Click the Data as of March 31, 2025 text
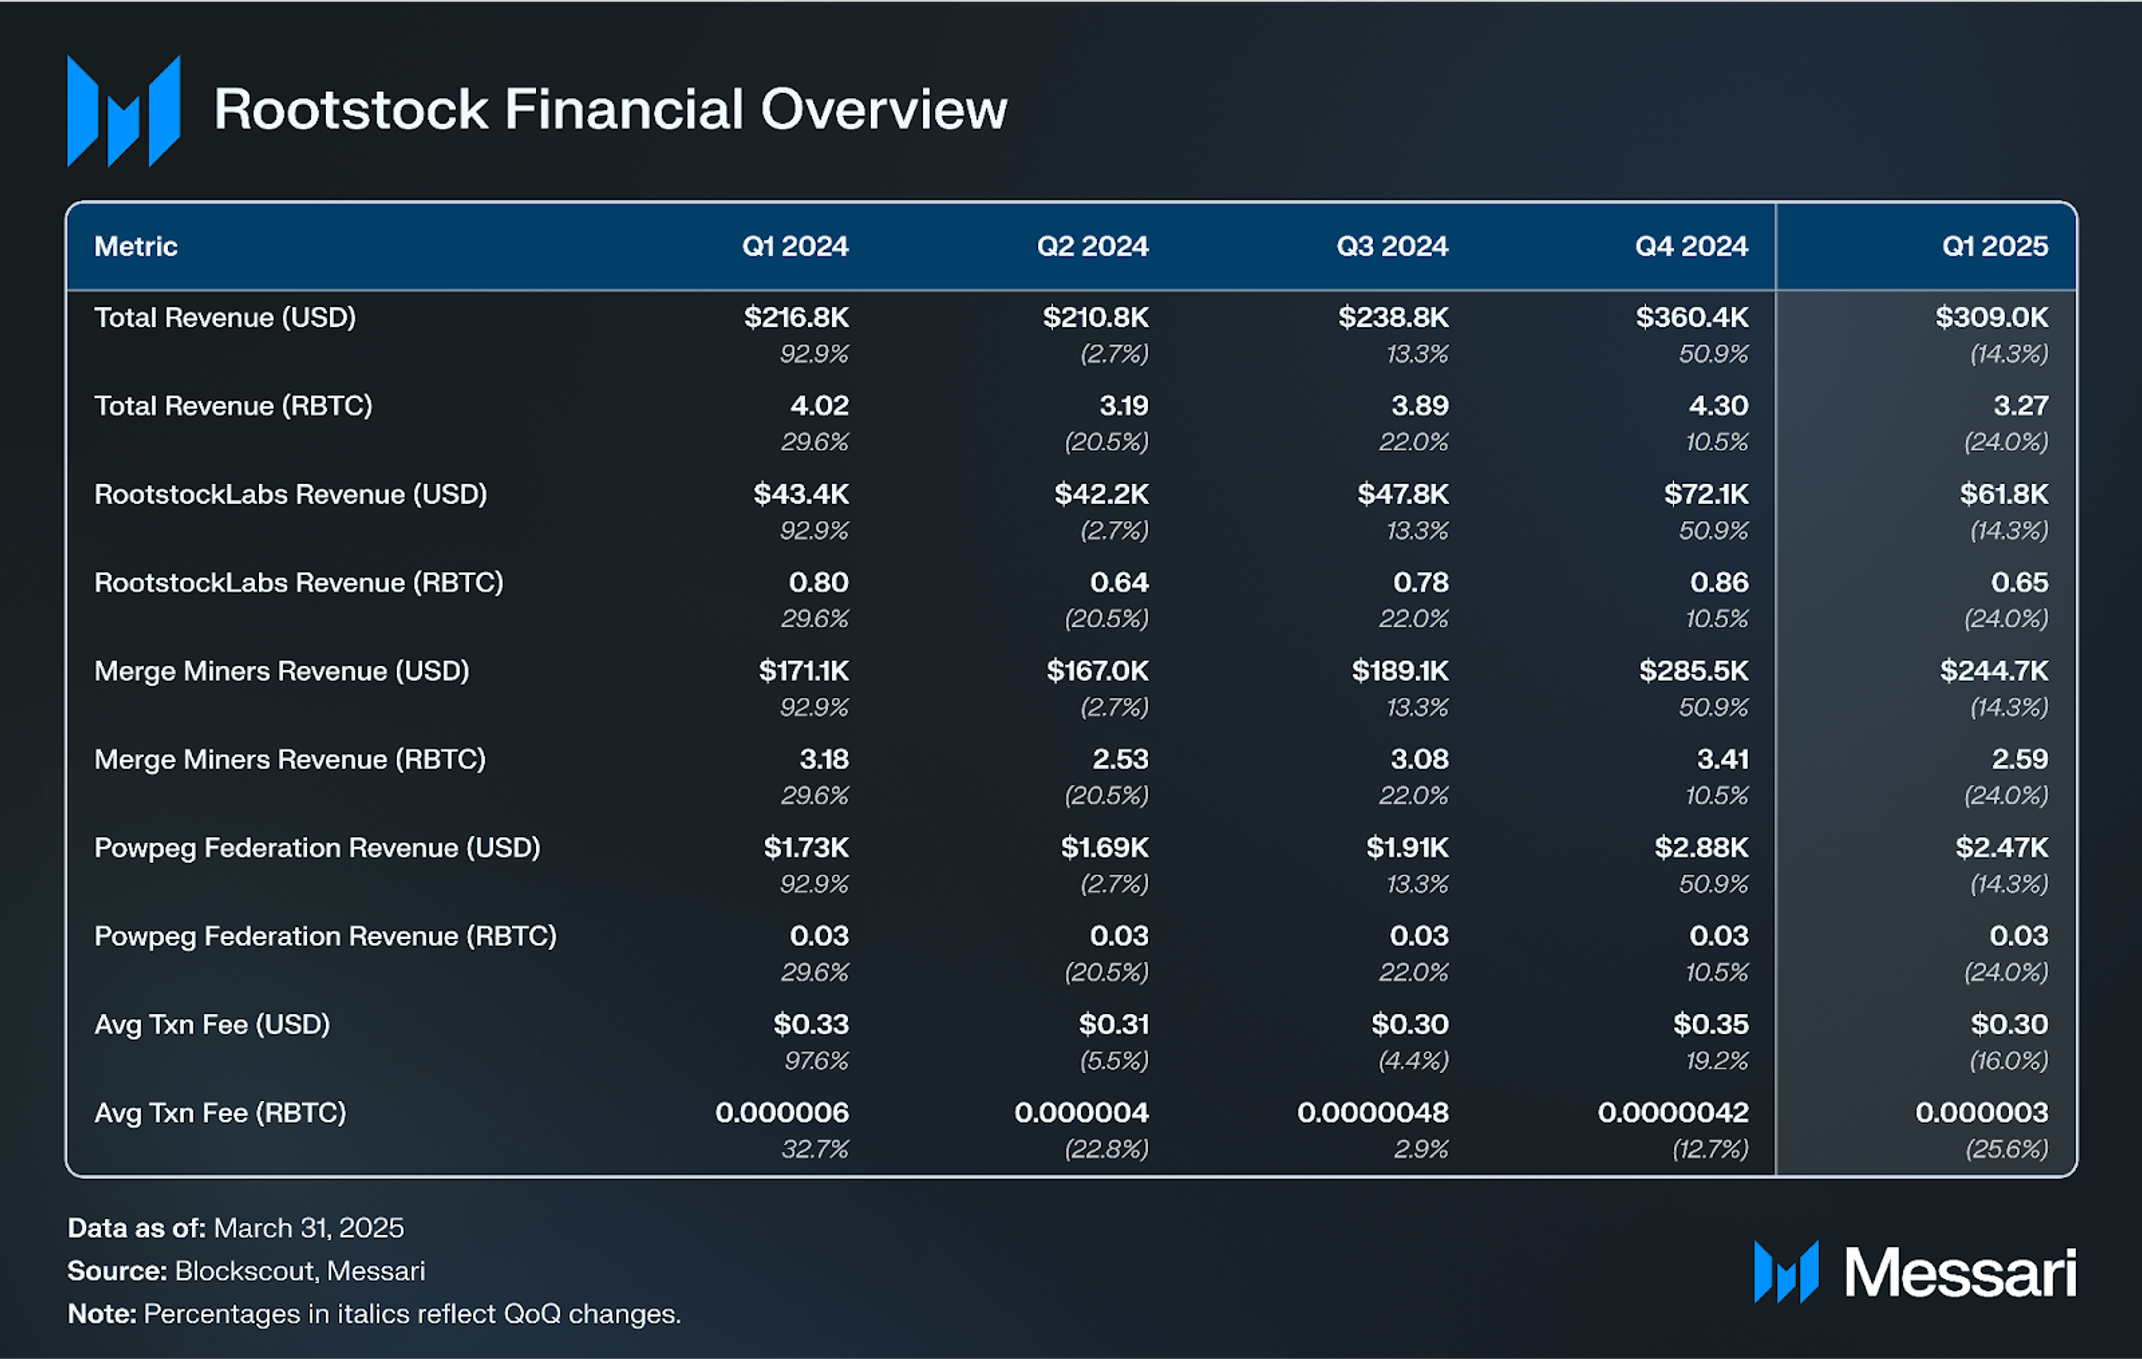2142x1359 pixels. point(236,1228)
